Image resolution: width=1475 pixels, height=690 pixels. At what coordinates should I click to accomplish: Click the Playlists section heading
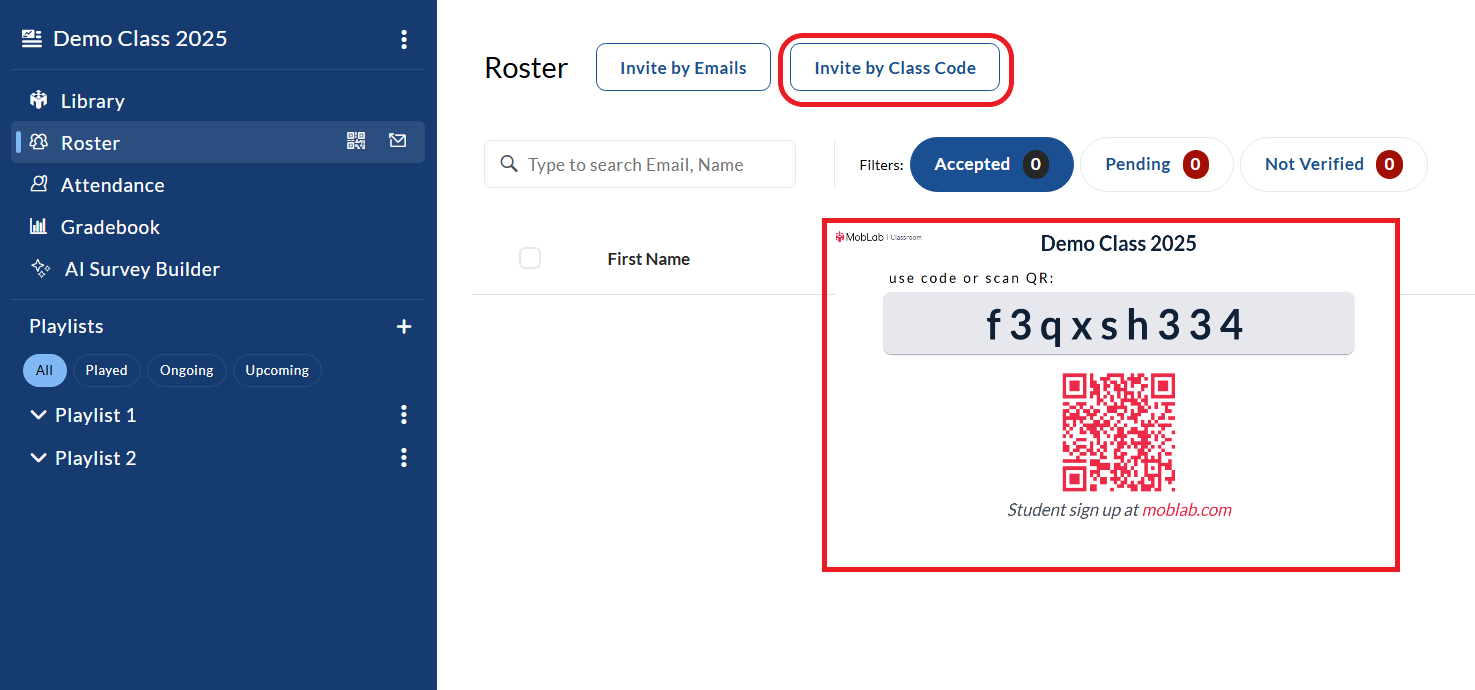66,327
